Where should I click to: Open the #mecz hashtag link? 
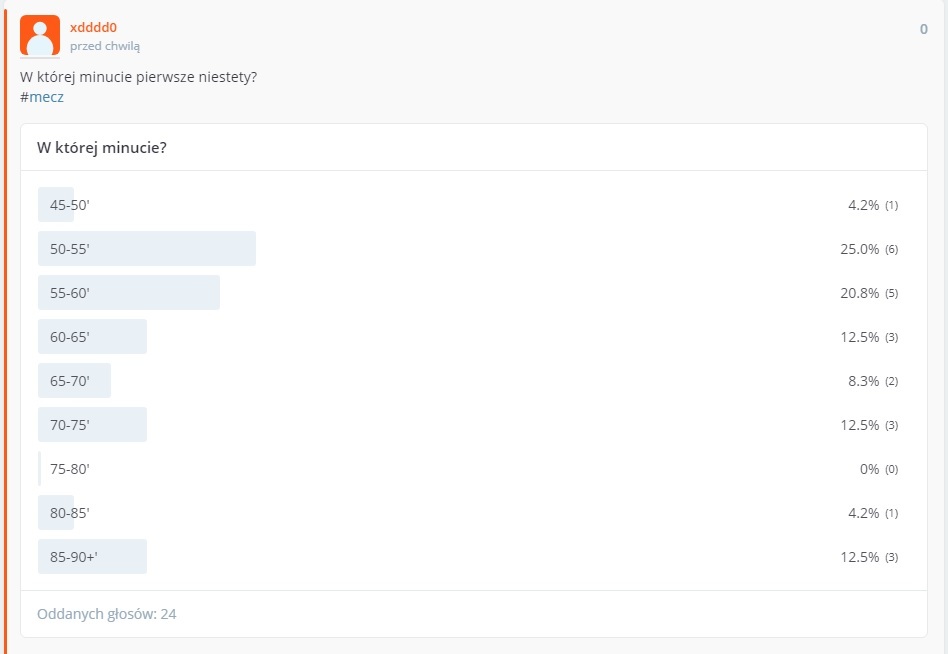(42, 97)
